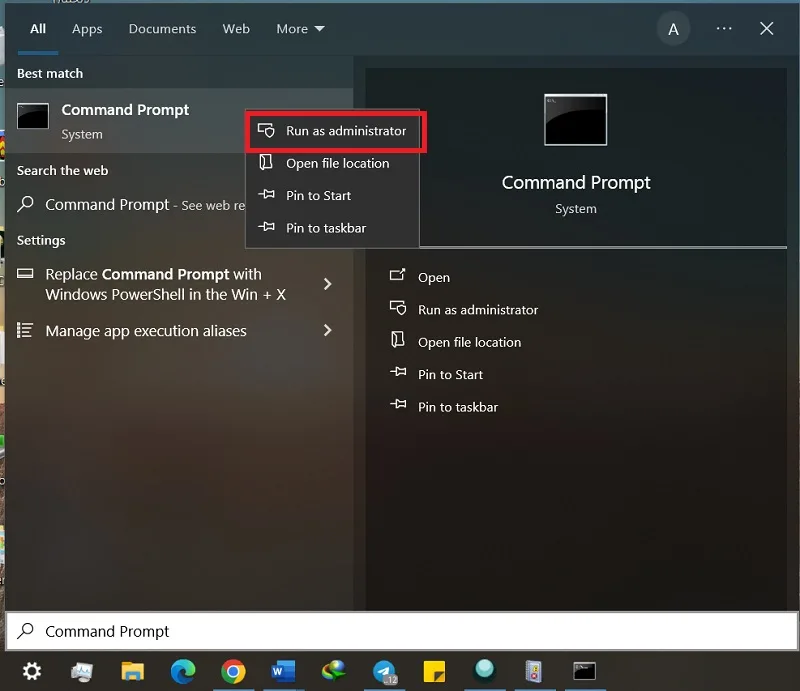Select Pin to taskbar in context menu
The width and height of the screenshot is (800, 691).
pos(333,228)
